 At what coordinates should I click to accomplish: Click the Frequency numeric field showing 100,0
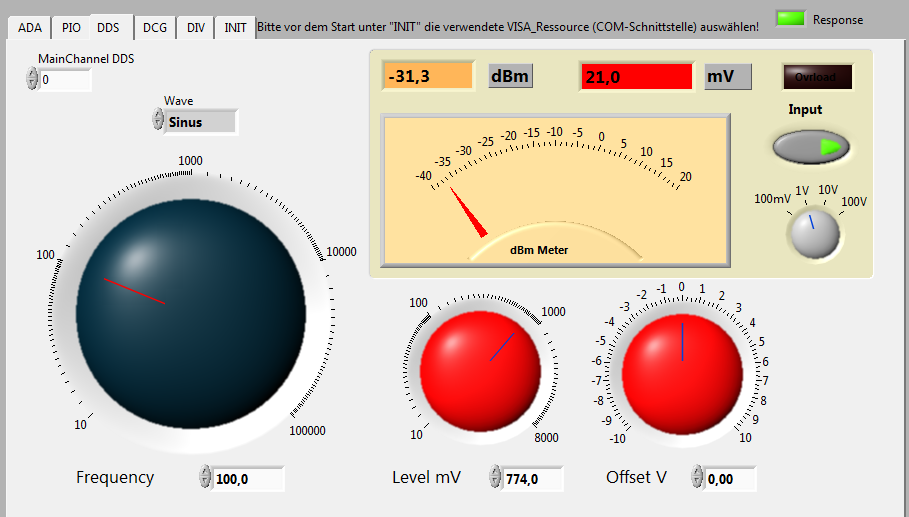[248, 479]
